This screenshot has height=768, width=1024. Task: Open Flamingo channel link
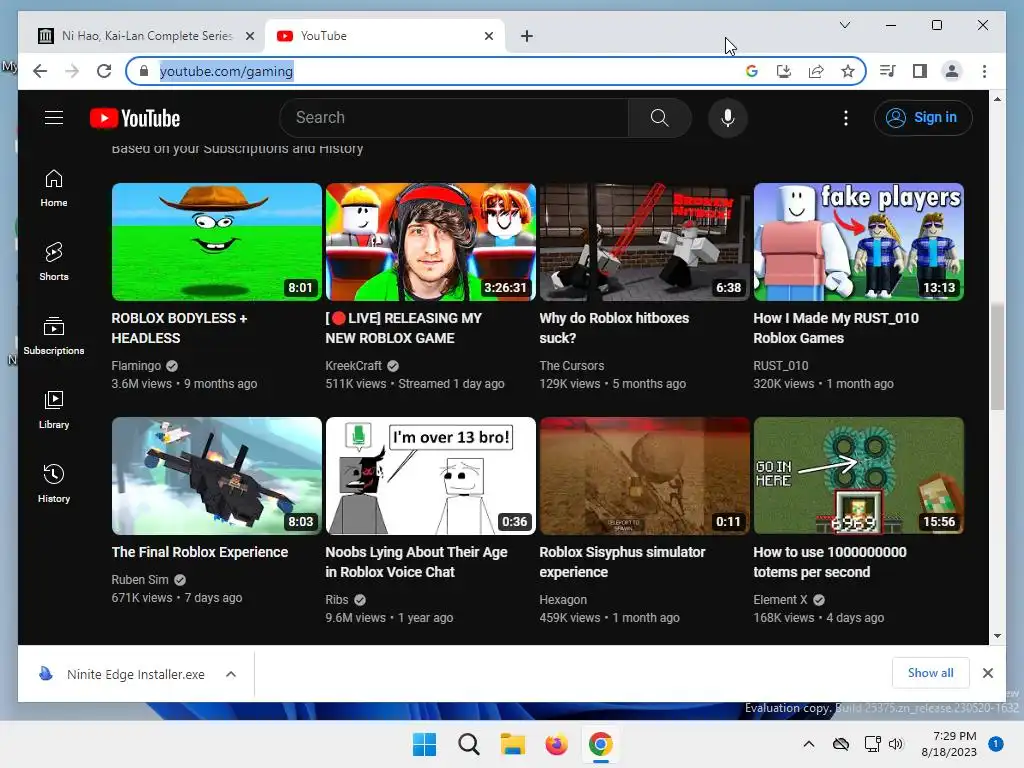click(x=136, y=366)
